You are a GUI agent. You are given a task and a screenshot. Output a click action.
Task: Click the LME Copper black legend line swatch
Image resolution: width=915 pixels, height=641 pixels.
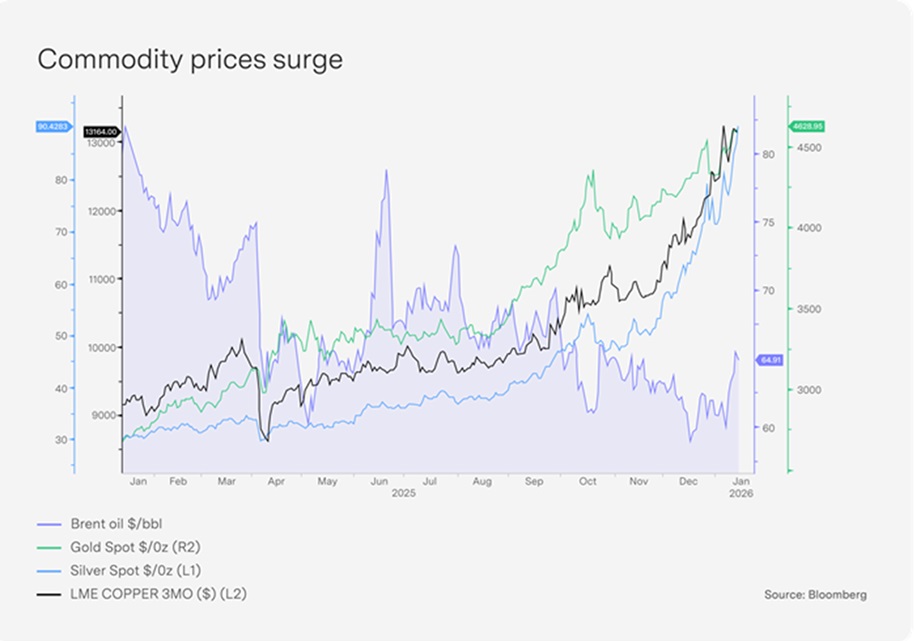[49, 594]
